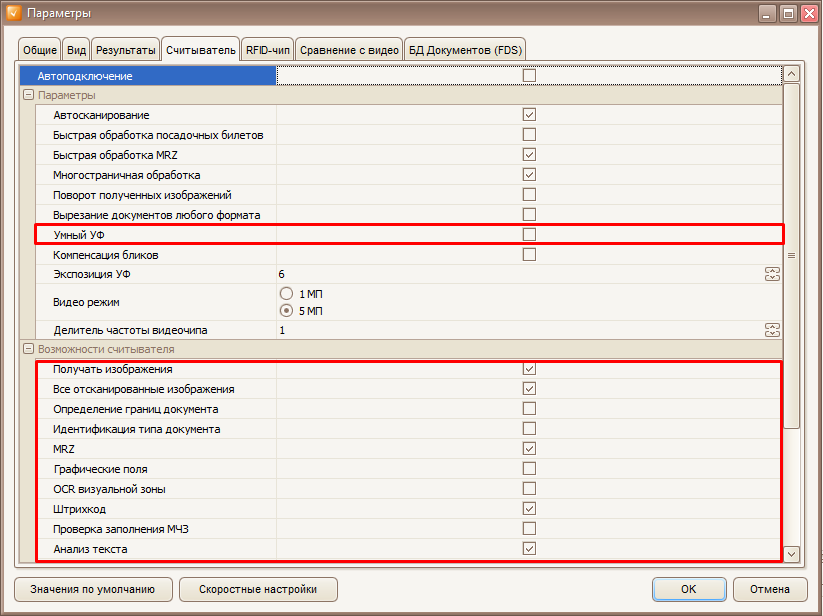Open the Сравнение с видео tab
Viewport: 823px width, 616px height.
click(349, 50)
